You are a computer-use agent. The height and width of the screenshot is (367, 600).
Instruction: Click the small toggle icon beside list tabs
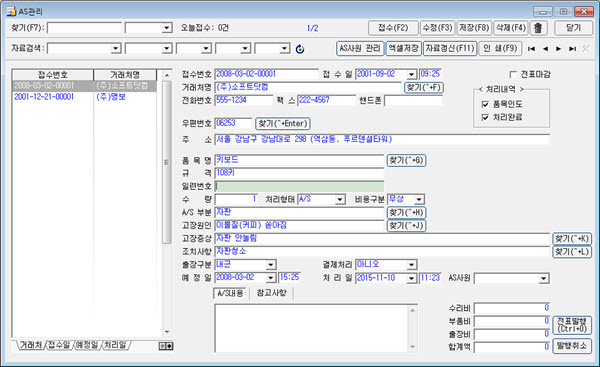pos(166,346)
